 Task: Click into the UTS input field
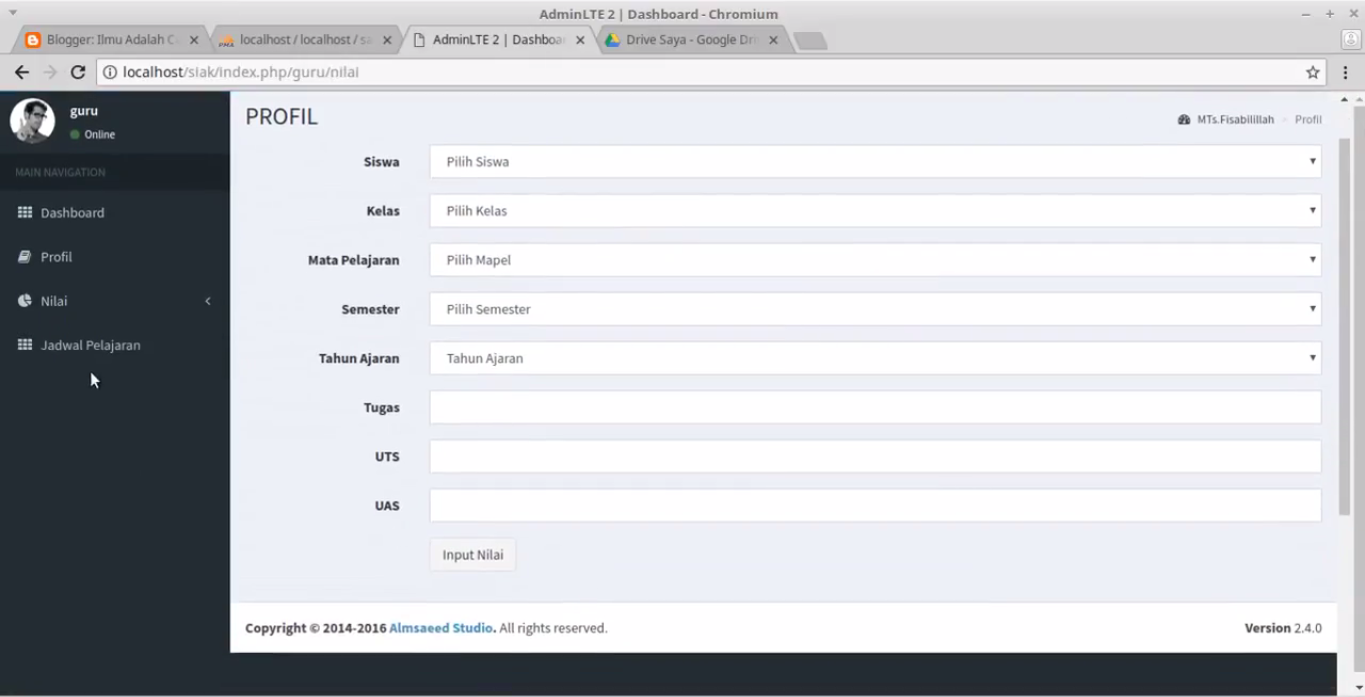[x=875, y=456]
